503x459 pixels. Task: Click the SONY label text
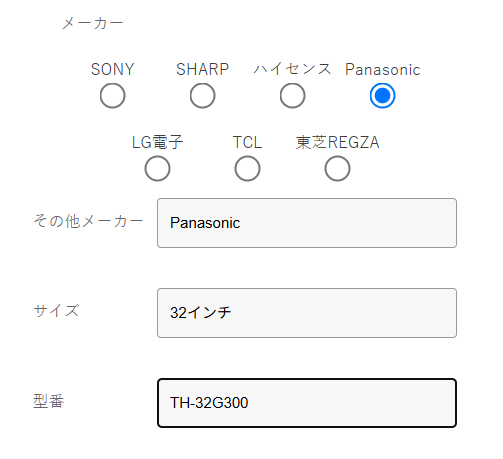[x=113, y=69]
